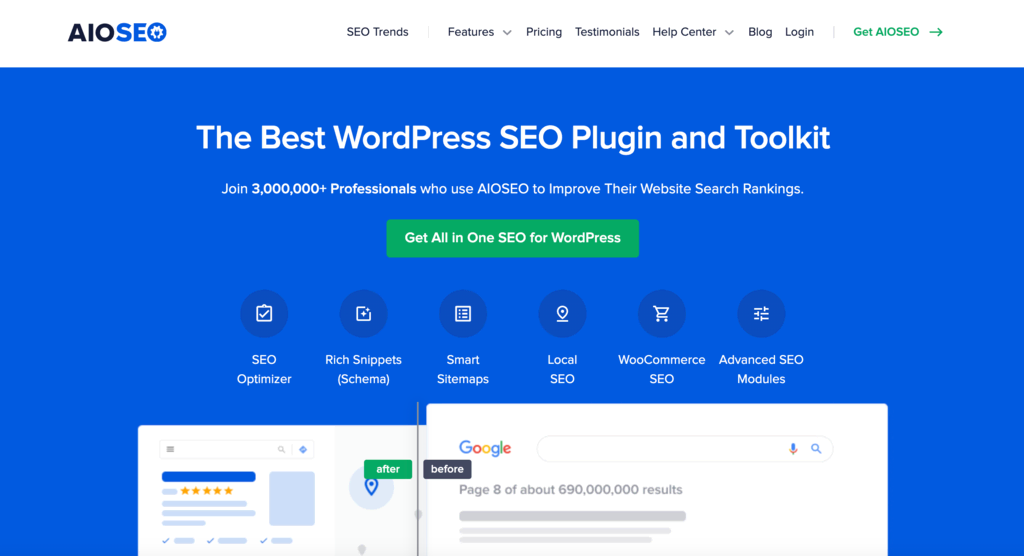Image resolution: width=1024 pixels, height=556 pixels.
Task: Click the Get AIOSEO arrow link
Action: 898,32
